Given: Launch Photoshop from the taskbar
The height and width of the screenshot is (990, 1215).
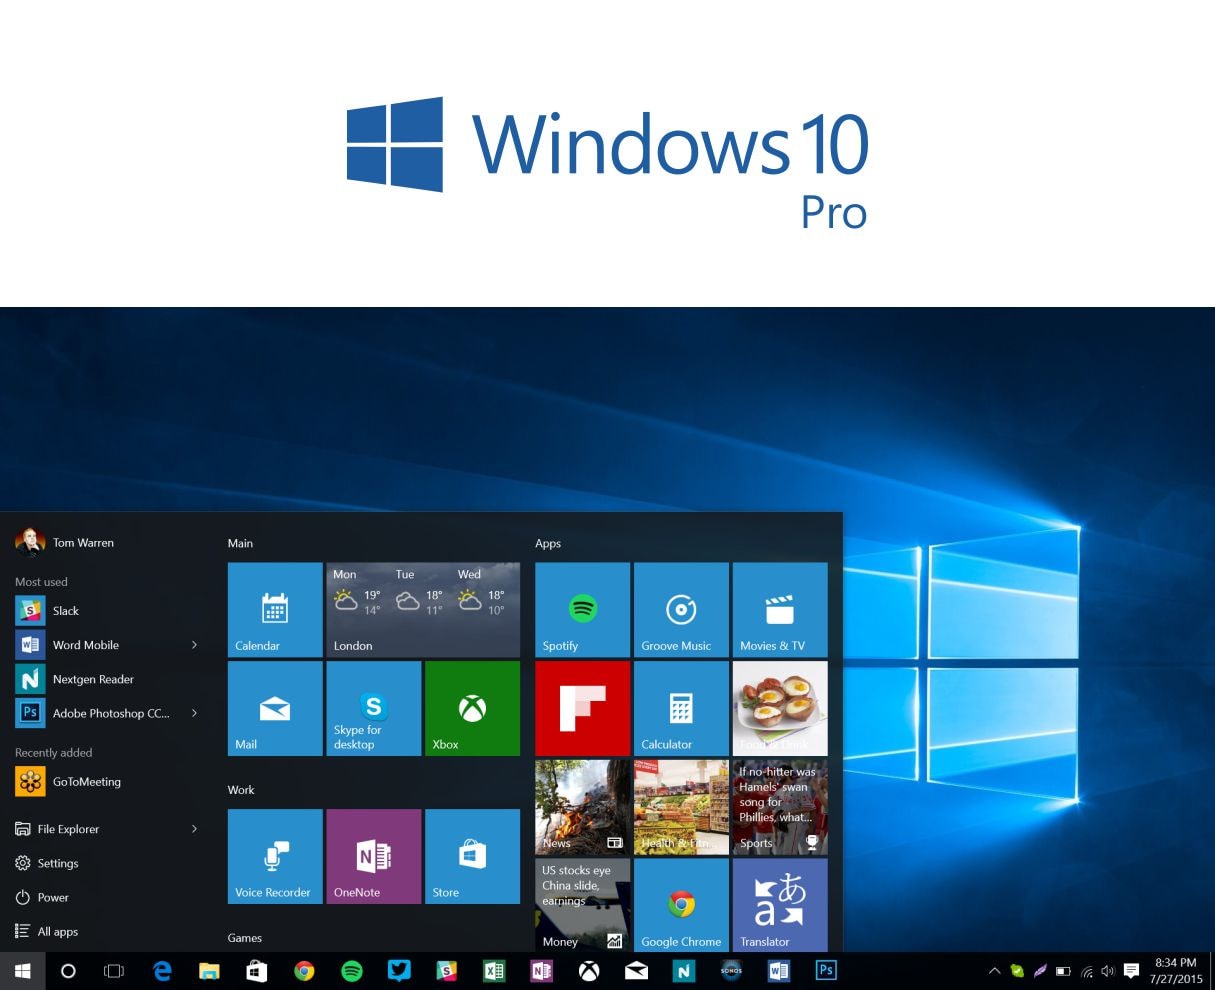Looking at the screenshot, I should 826,971.
